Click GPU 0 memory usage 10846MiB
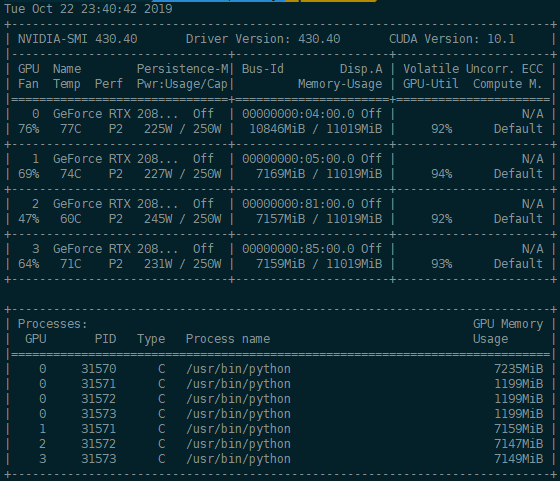560x481 pixels. point(277,129)
